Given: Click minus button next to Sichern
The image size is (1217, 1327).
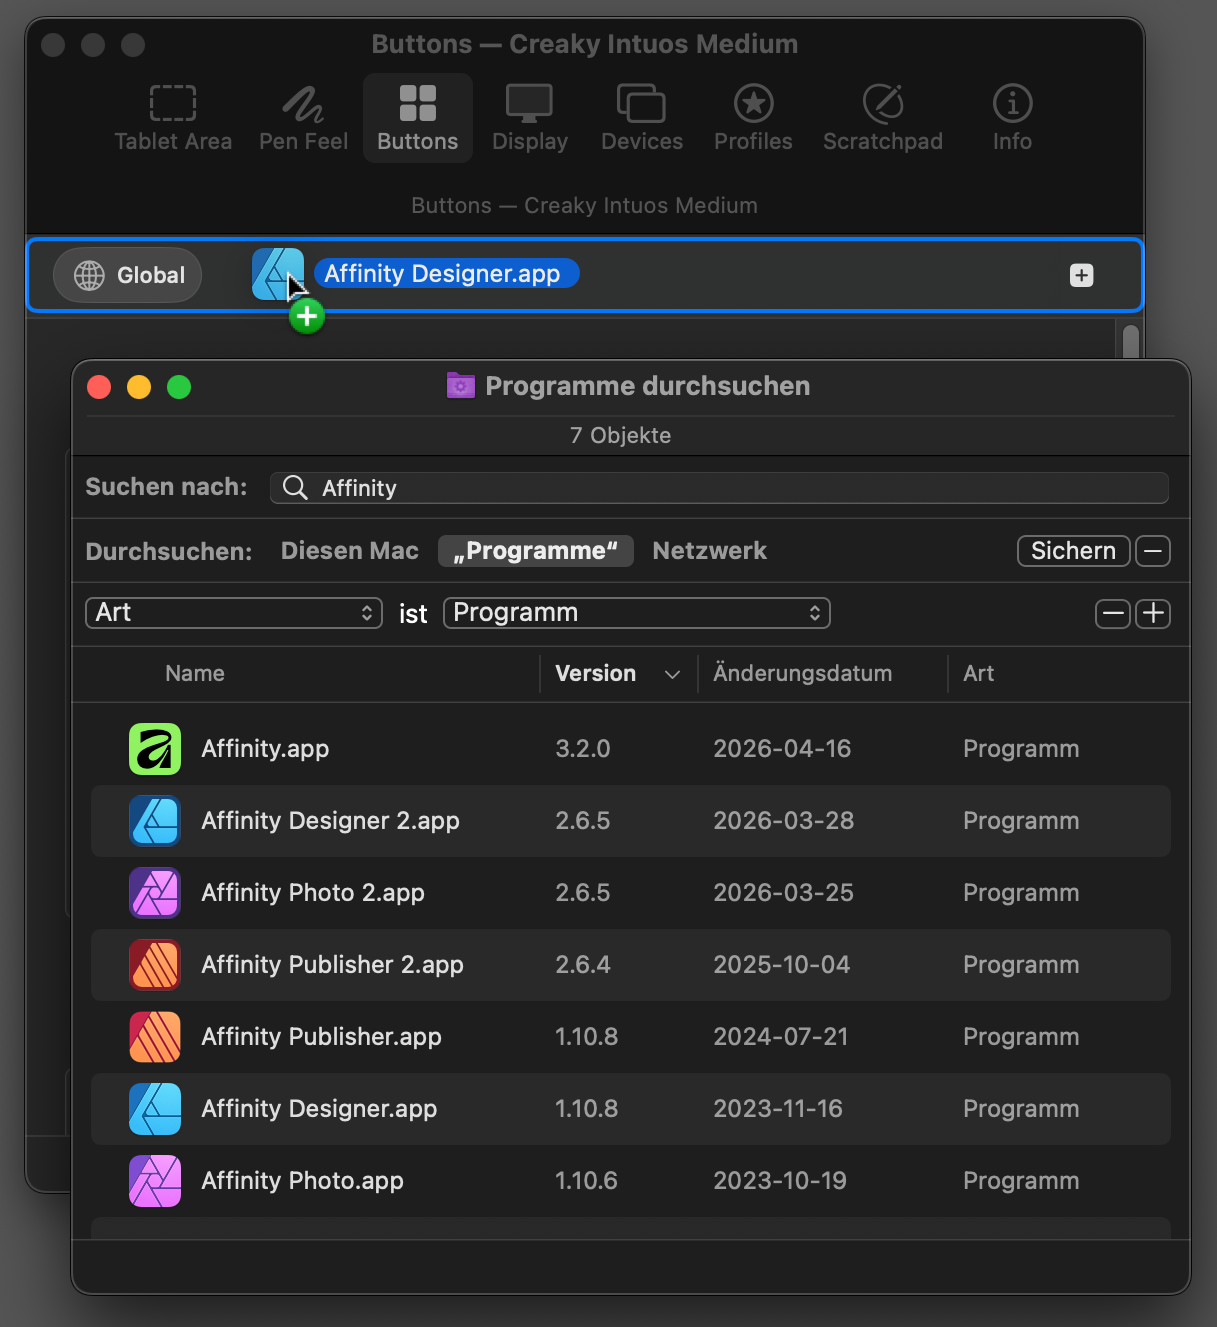Looking at the screenshot, I should 1153,551.
